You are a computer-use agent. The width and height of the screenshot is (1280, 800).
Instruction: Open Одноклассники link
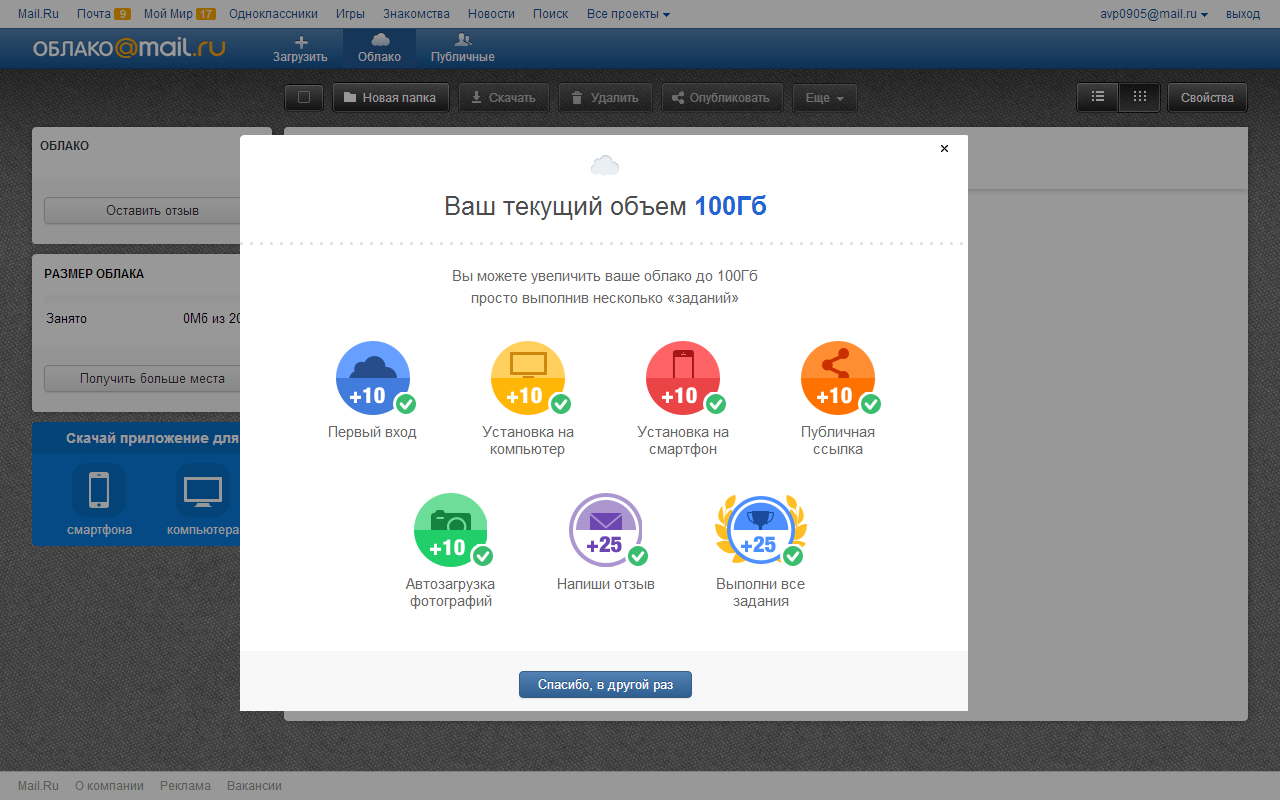tap(273, 14)
